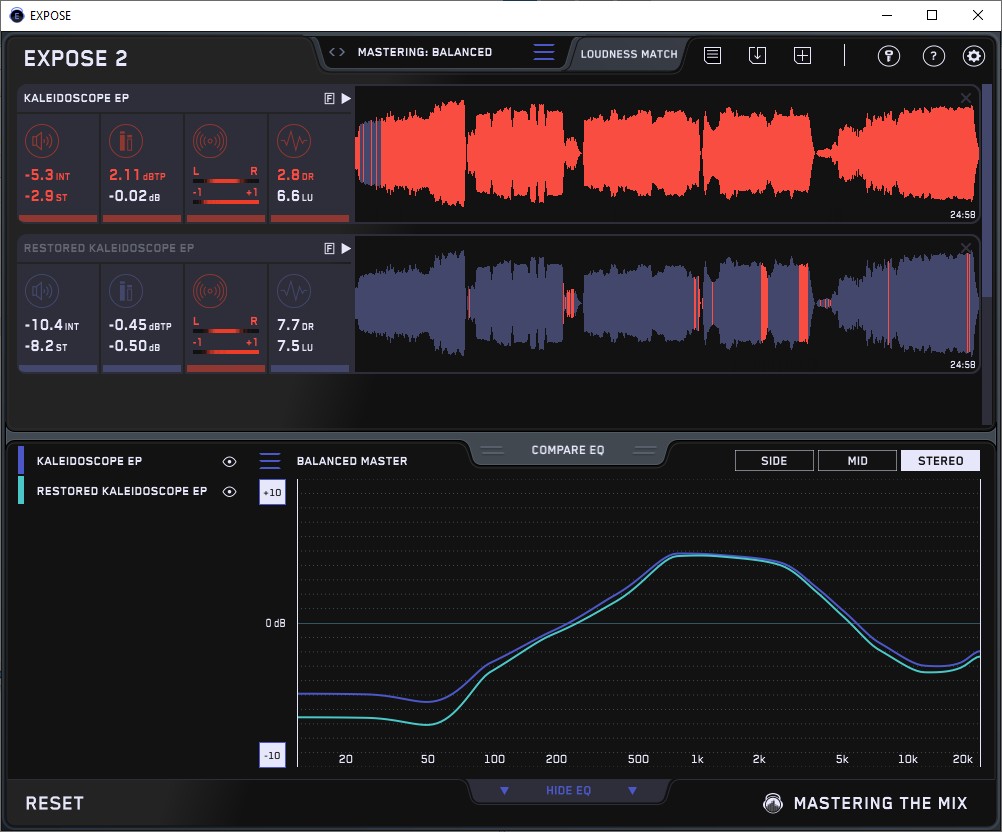
Task: Click the export download icon in toolbar
Action: (757, 56)
